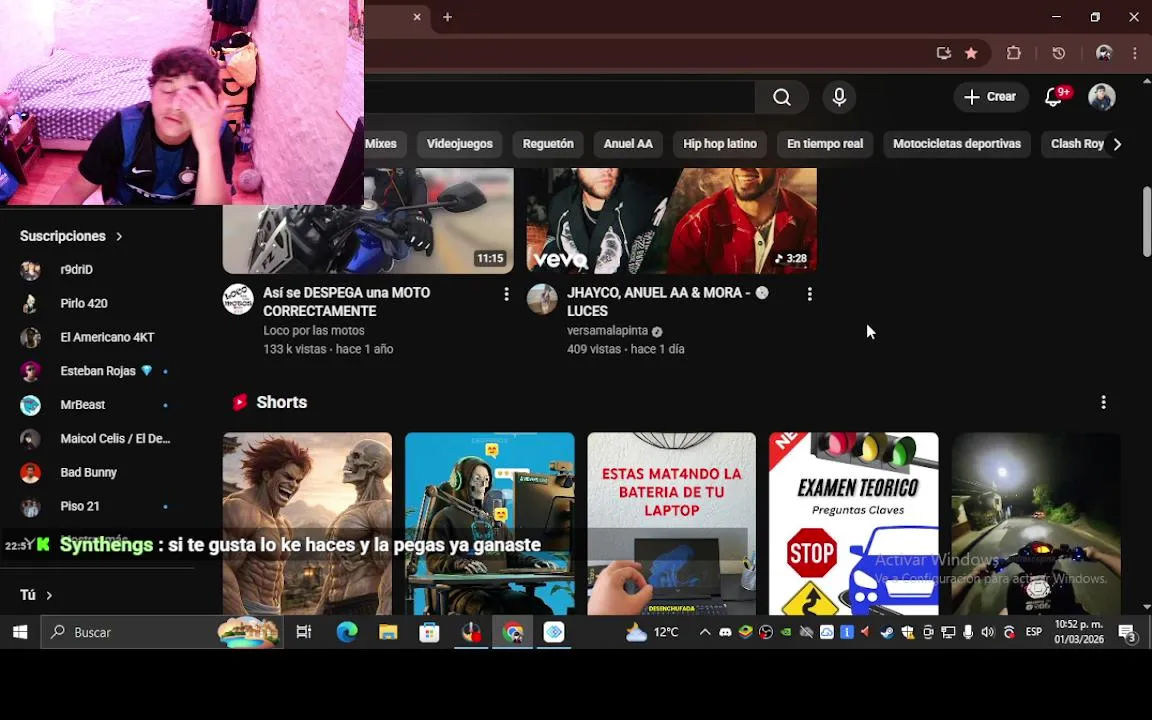Screen dimensions: 1152x720
Task: Expand the Tú section
Action: tap(36, 595)
